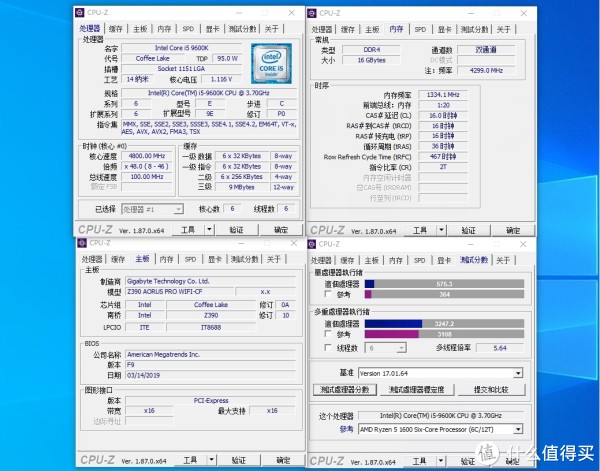This screenshot has height=471, width=600.
Task: Click the BIOS date value 03/14/2019
Action: (x=210, y=375)
